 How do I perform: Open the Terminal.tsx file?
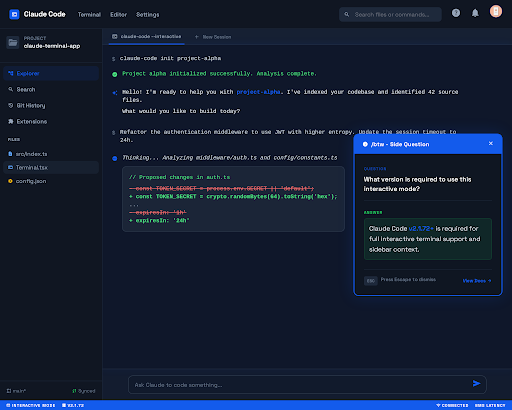(x=51, y=167)
